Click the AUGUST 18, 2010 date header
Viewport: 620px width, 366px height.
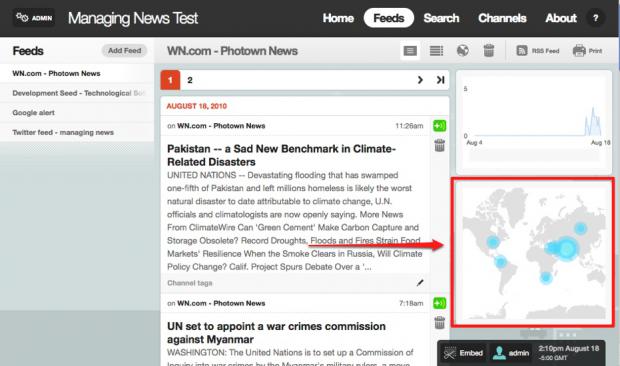197,106
